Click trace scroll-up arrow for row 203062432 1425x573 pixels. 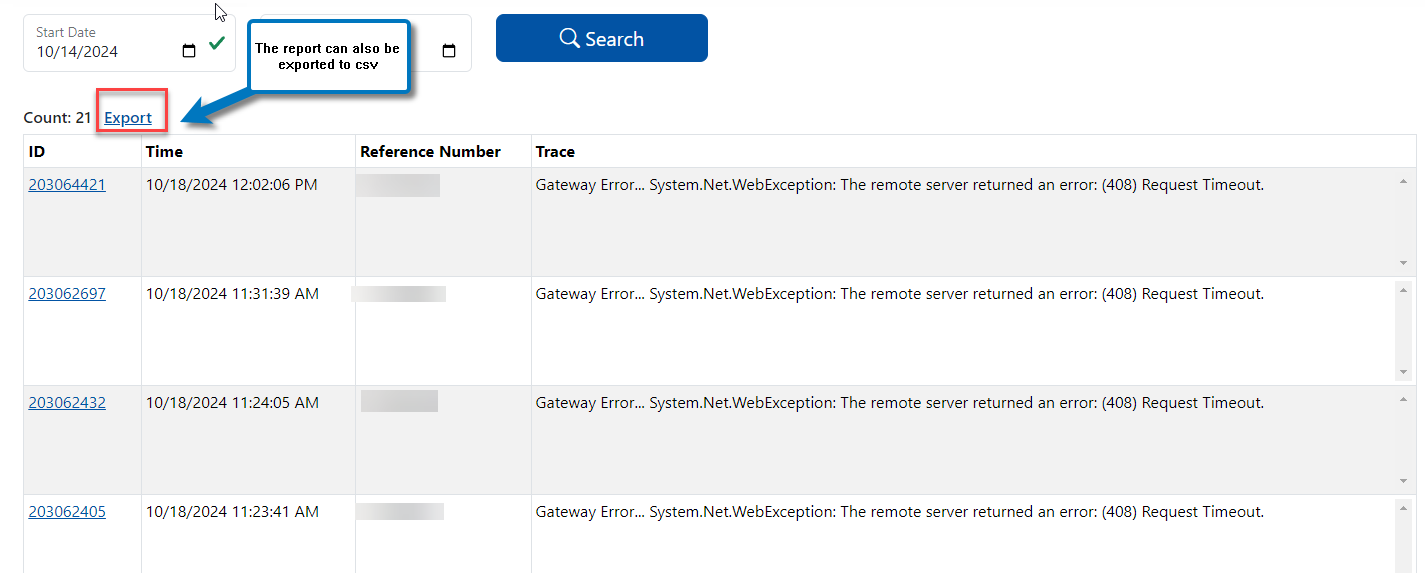coord(1404,399)
